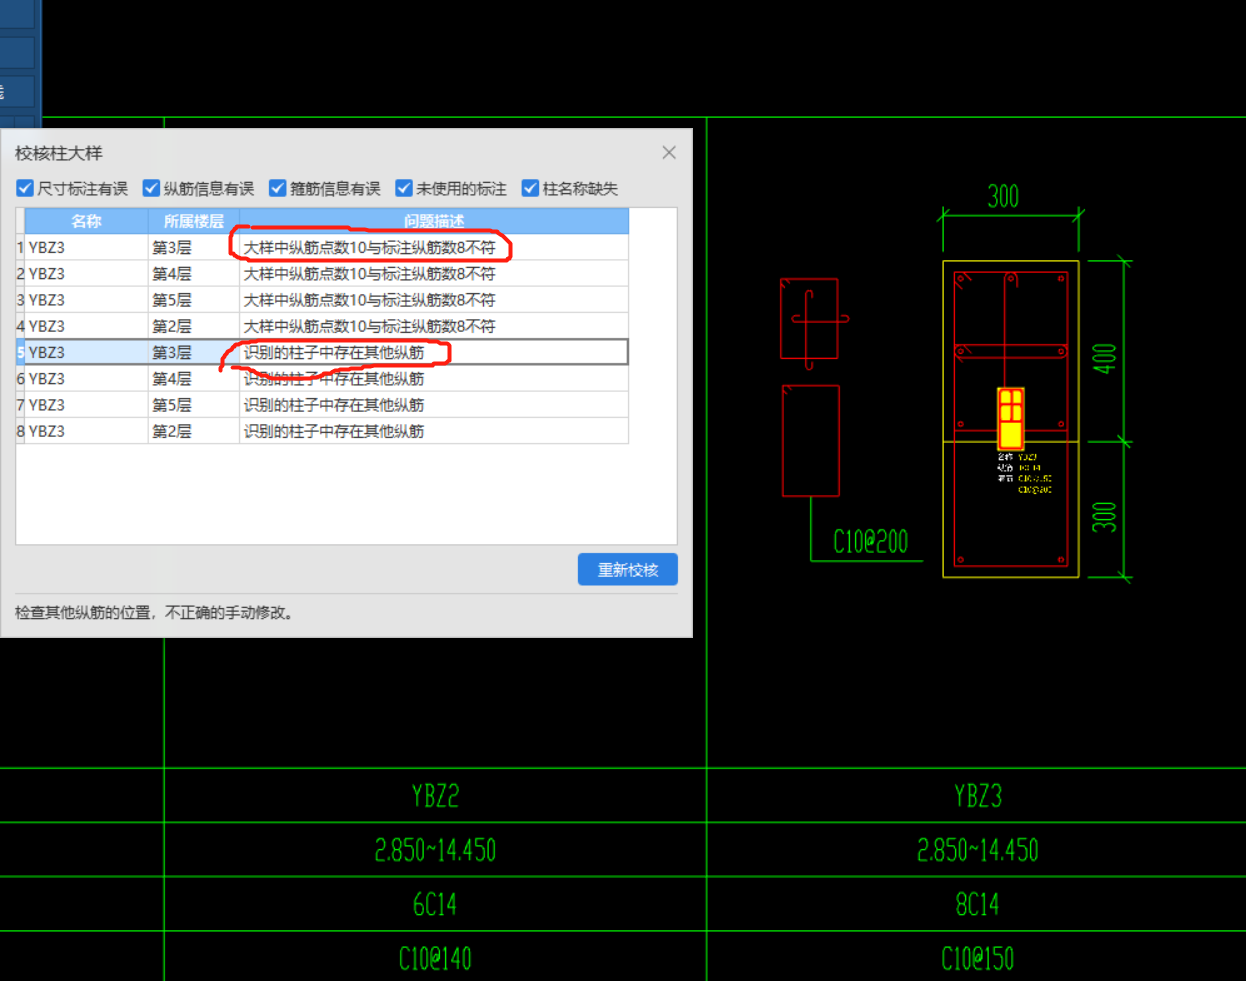This screenshot has width=1246, height=981.
Task: Click 第5层 floor cell in row 7
Action: [194, 404]
